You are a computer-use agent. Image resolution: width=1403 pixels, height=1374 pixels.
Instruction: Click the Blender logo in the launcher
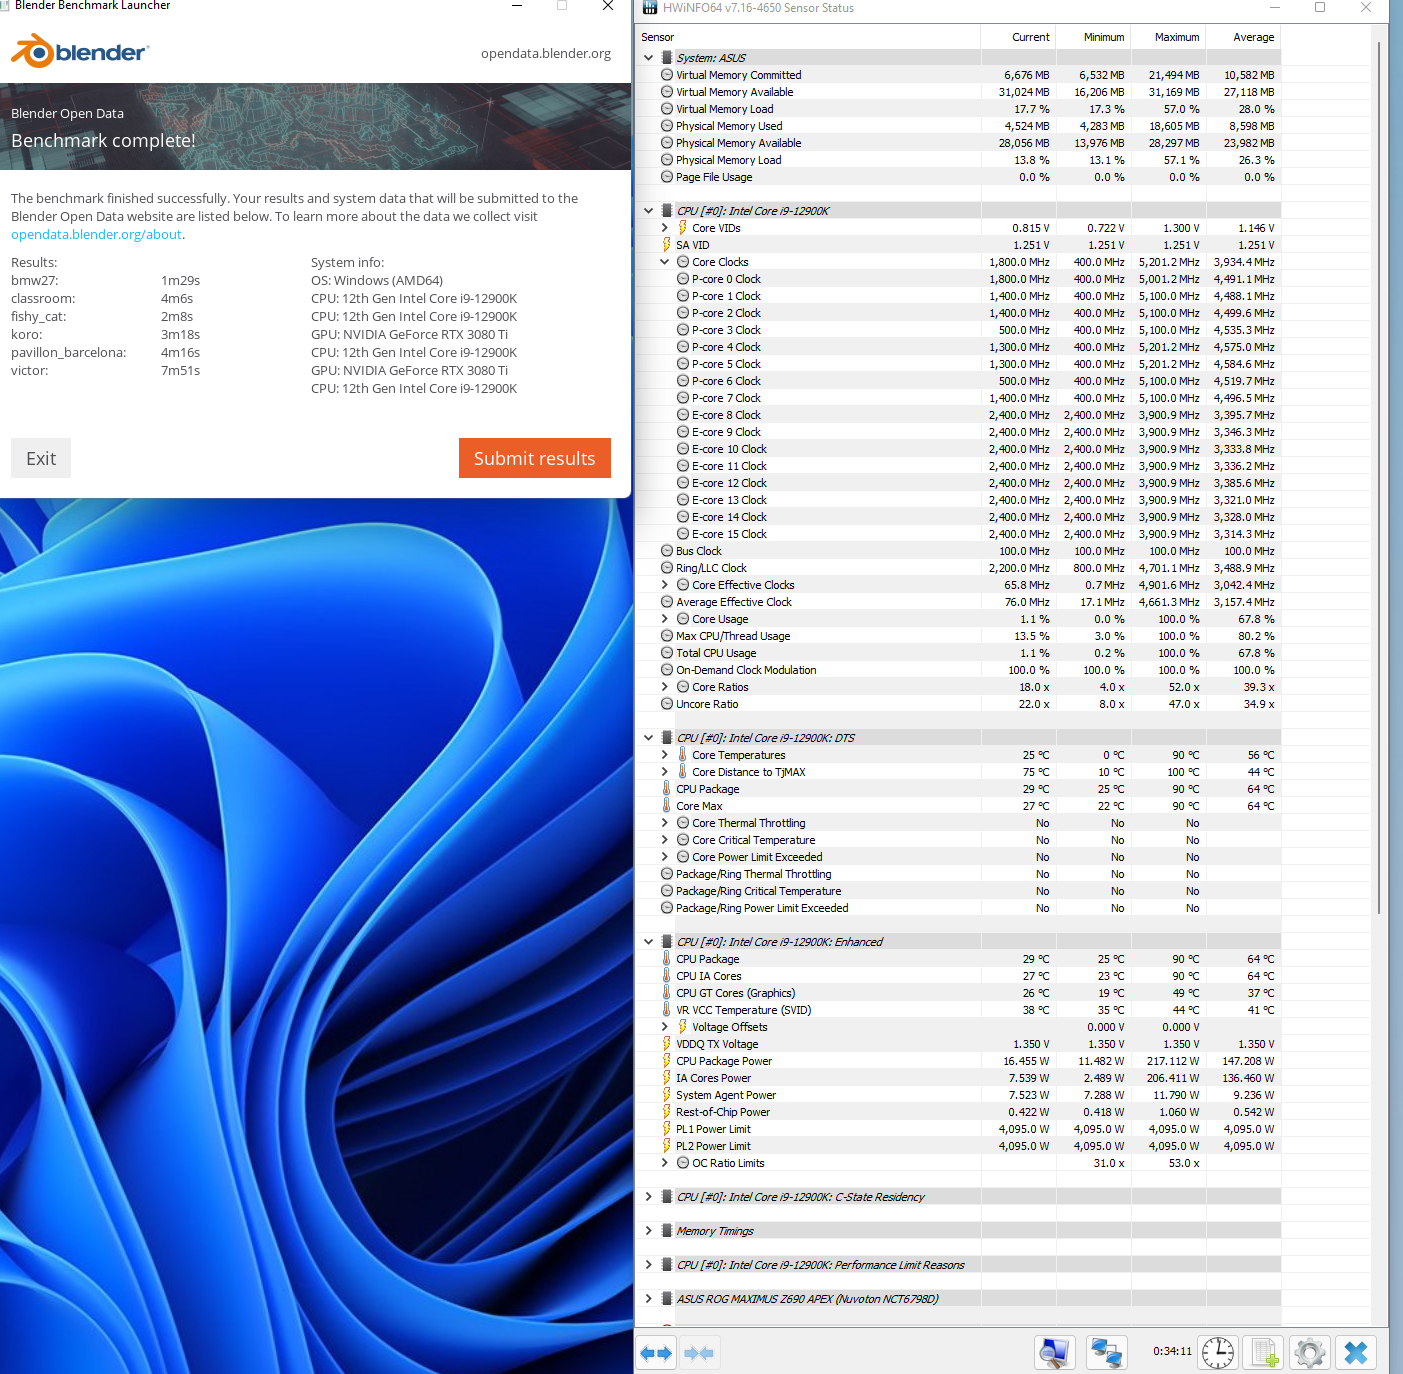80,51
